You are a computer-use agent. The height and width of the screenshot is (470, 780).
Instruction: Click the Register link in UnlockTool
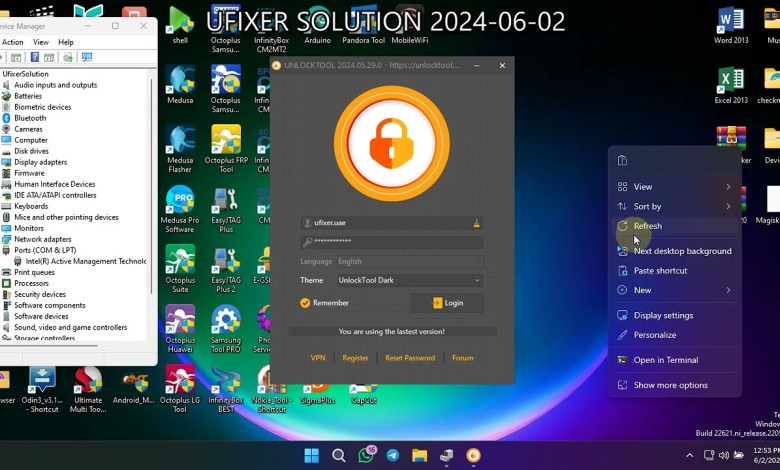[x=355, y=358]
